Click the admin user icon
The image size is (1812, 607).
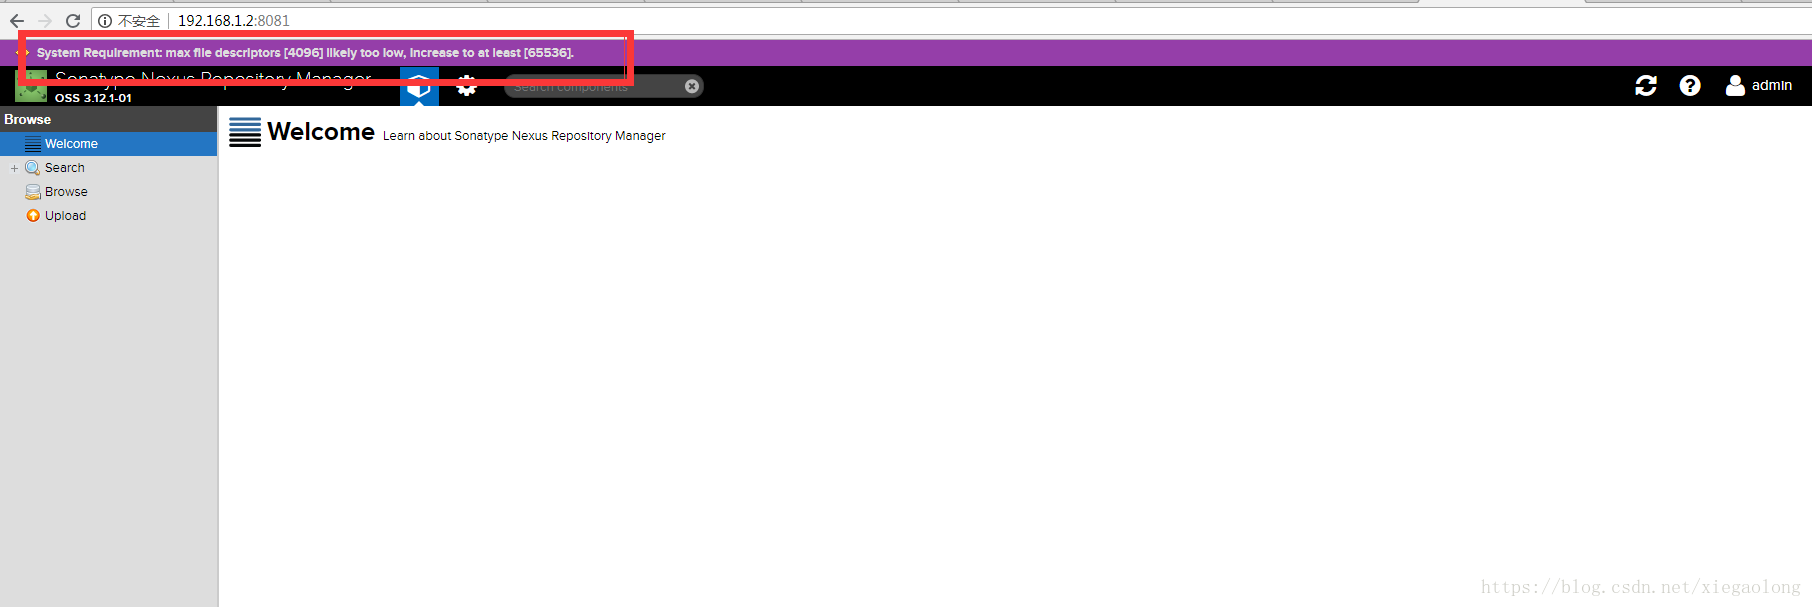[x=1735, y=86]
